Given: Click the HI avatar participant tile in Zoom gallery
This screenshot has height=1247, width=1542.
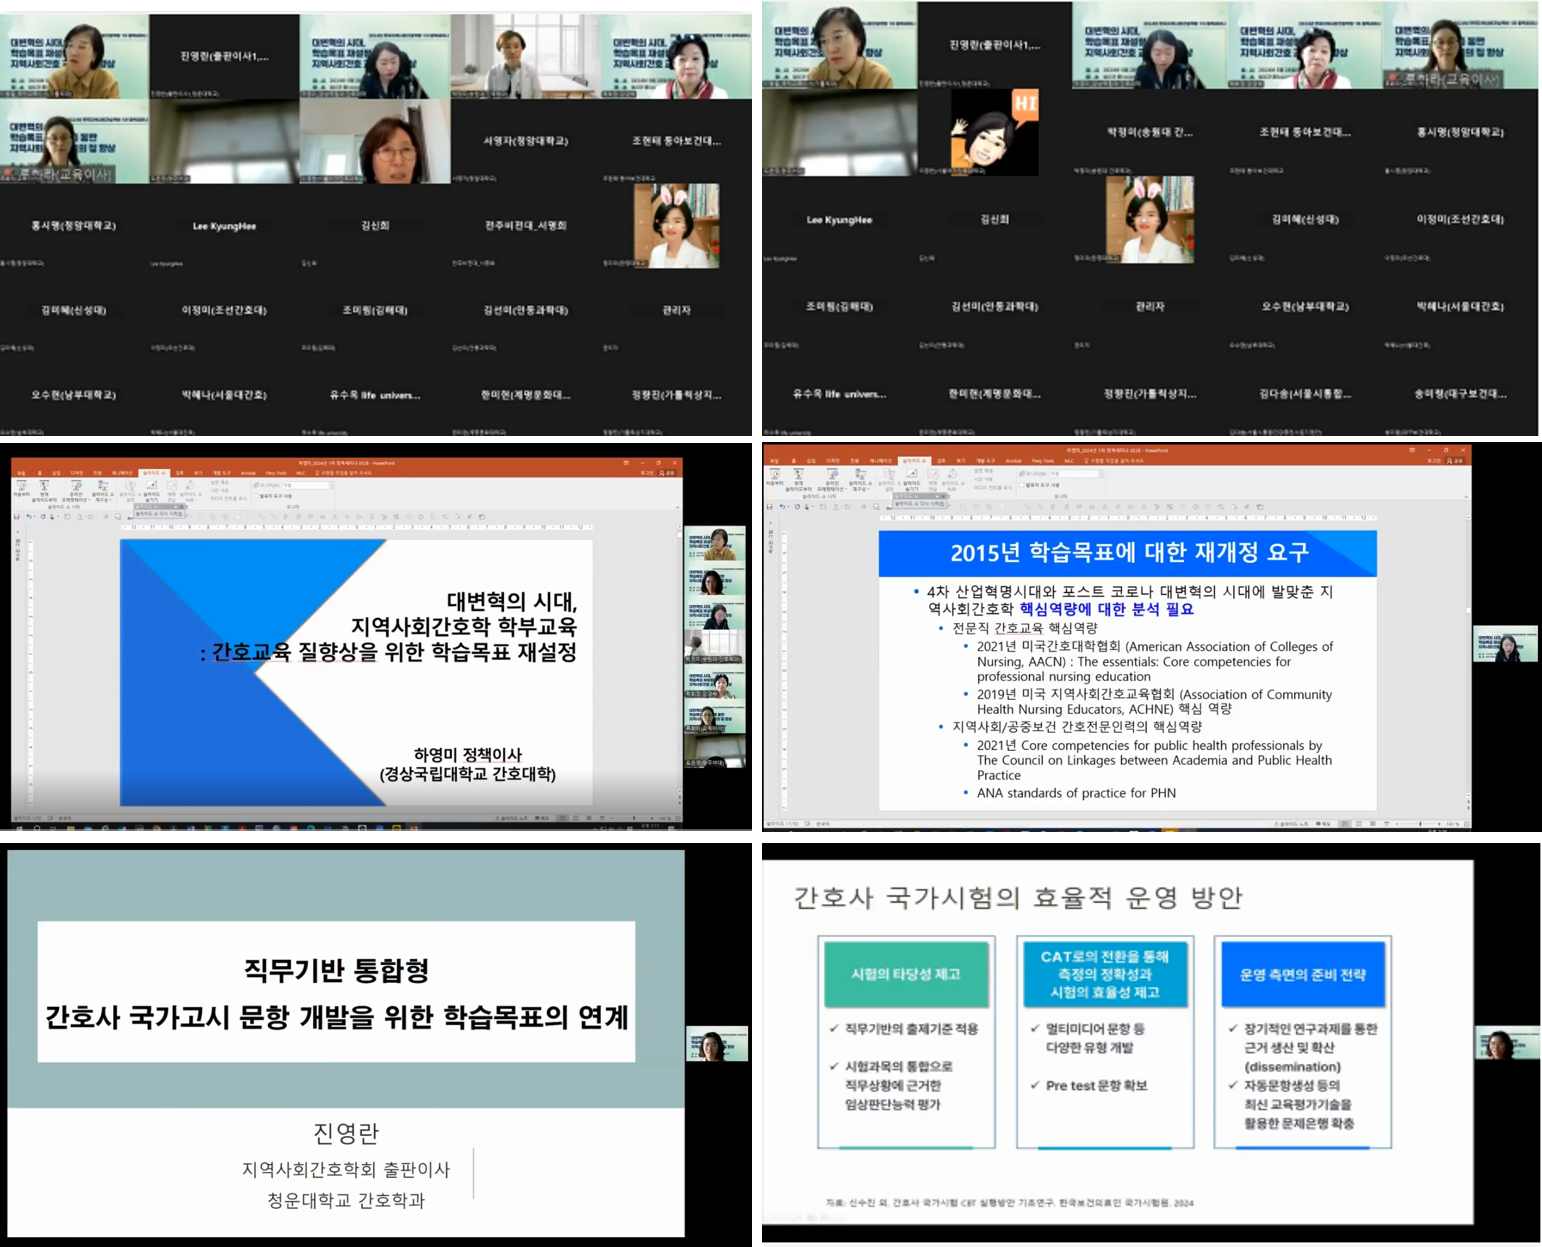Looking at the screenshot, I should pos(994,132).
